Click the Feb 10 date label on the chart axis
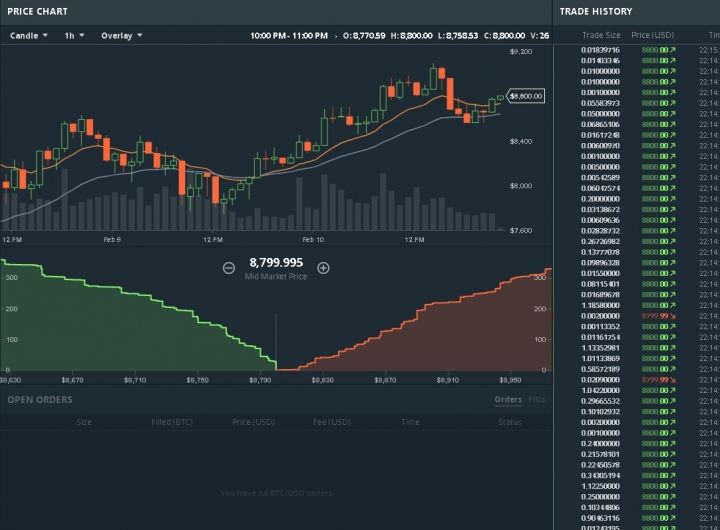 (x=313, y=240)
